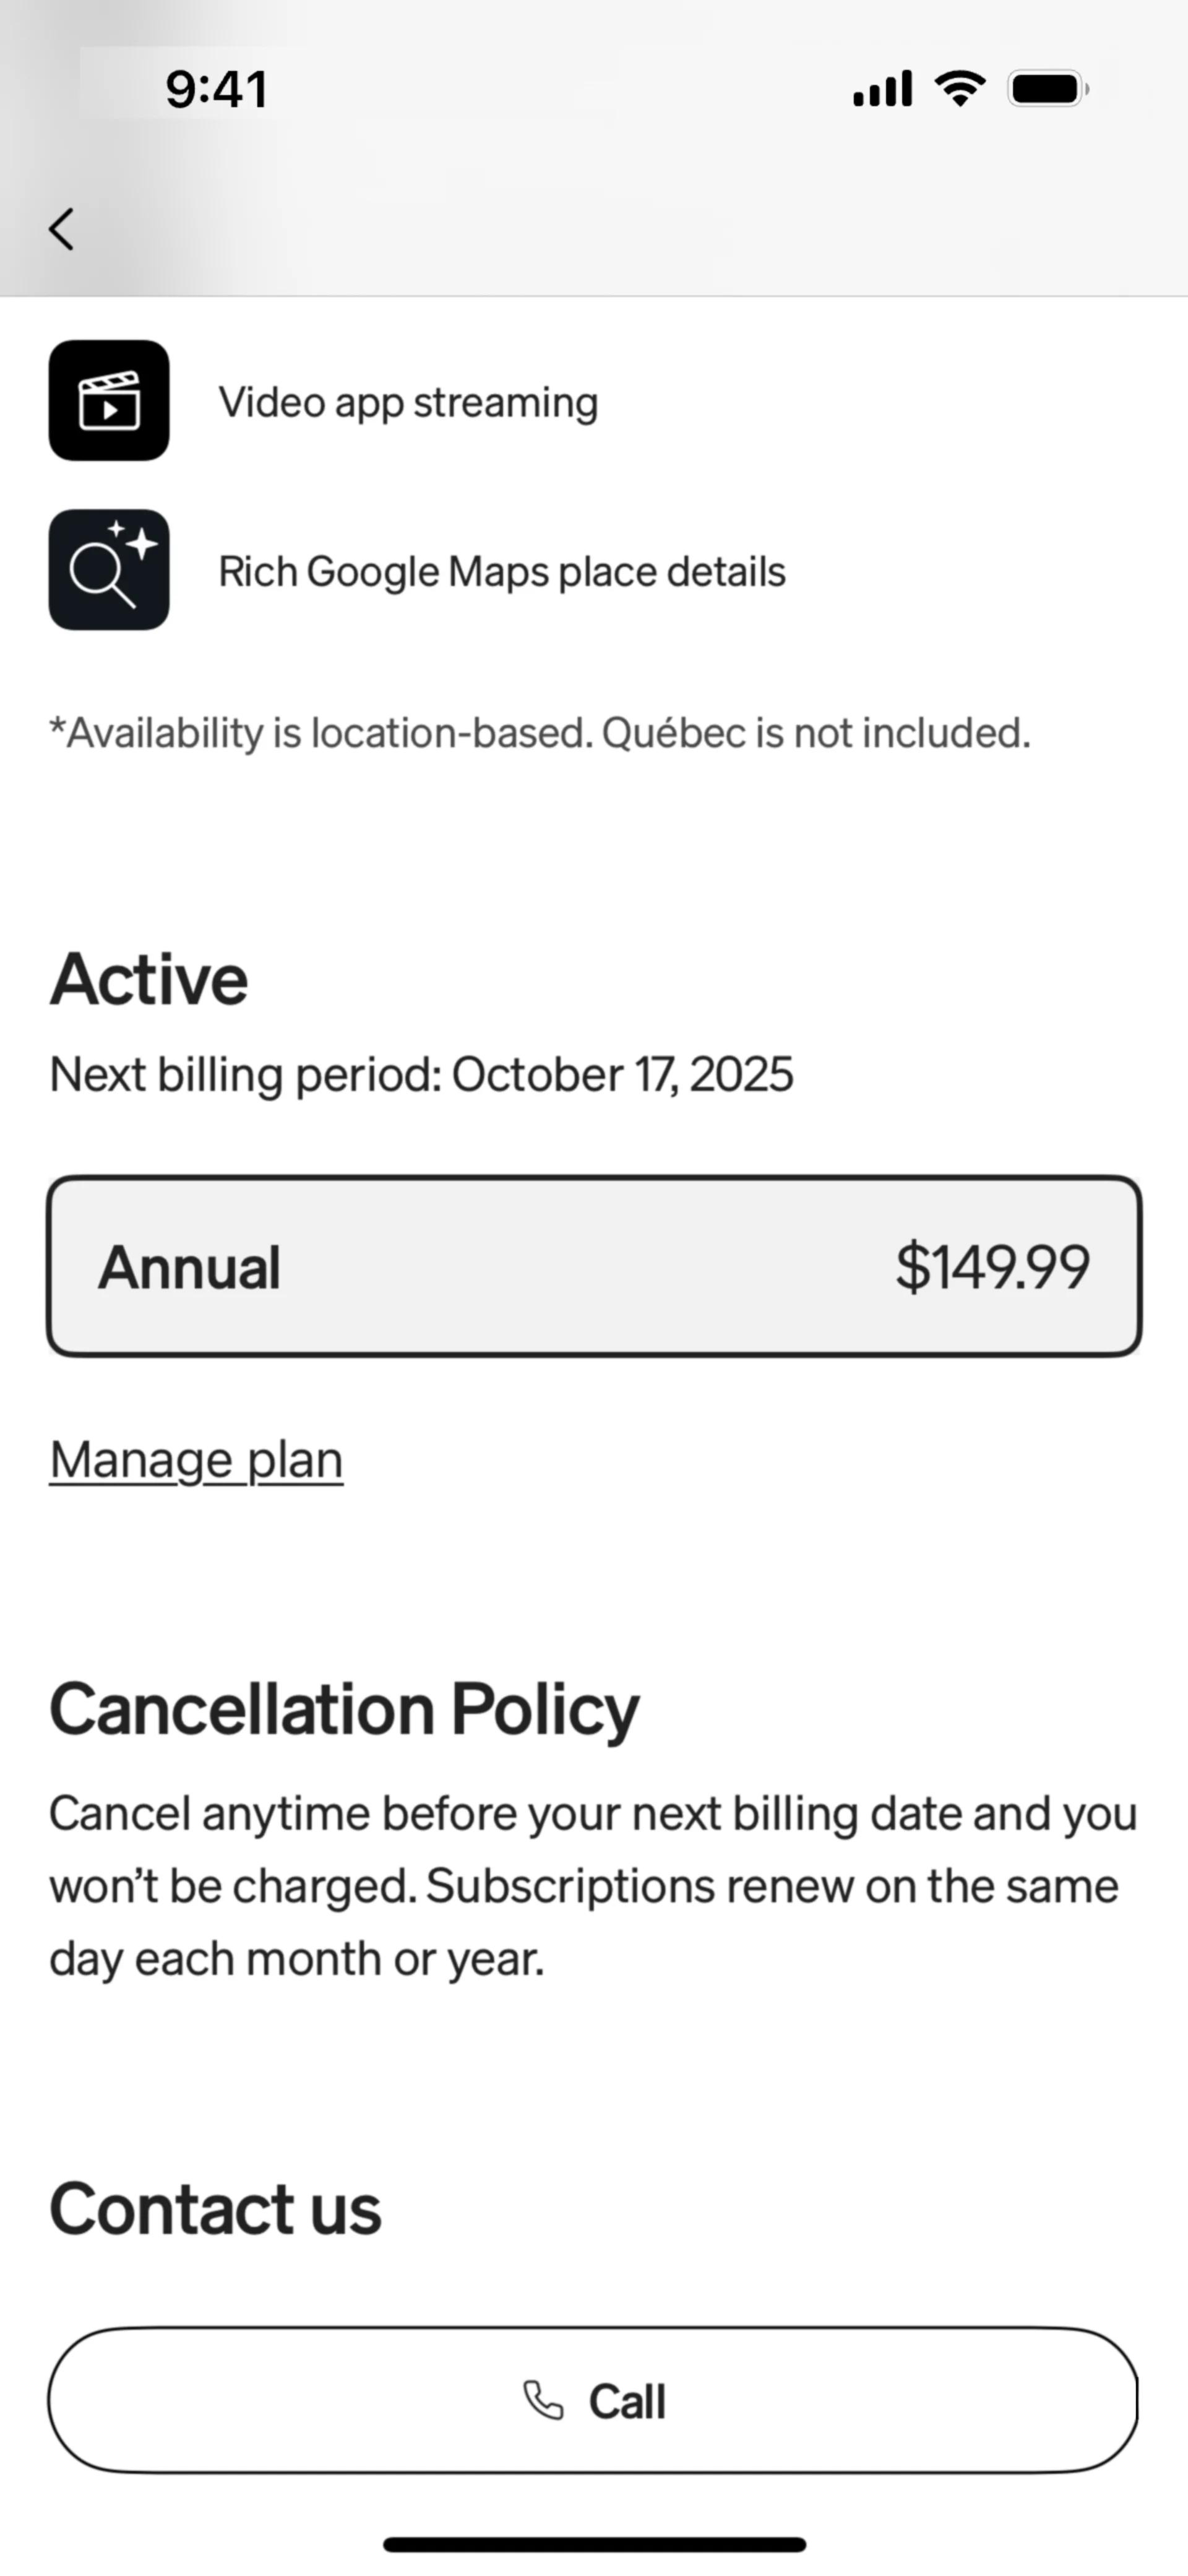Screen dimensions: 1188x2576
Task: Tap the Québec availability footnote
Action: tap(539, 733)
